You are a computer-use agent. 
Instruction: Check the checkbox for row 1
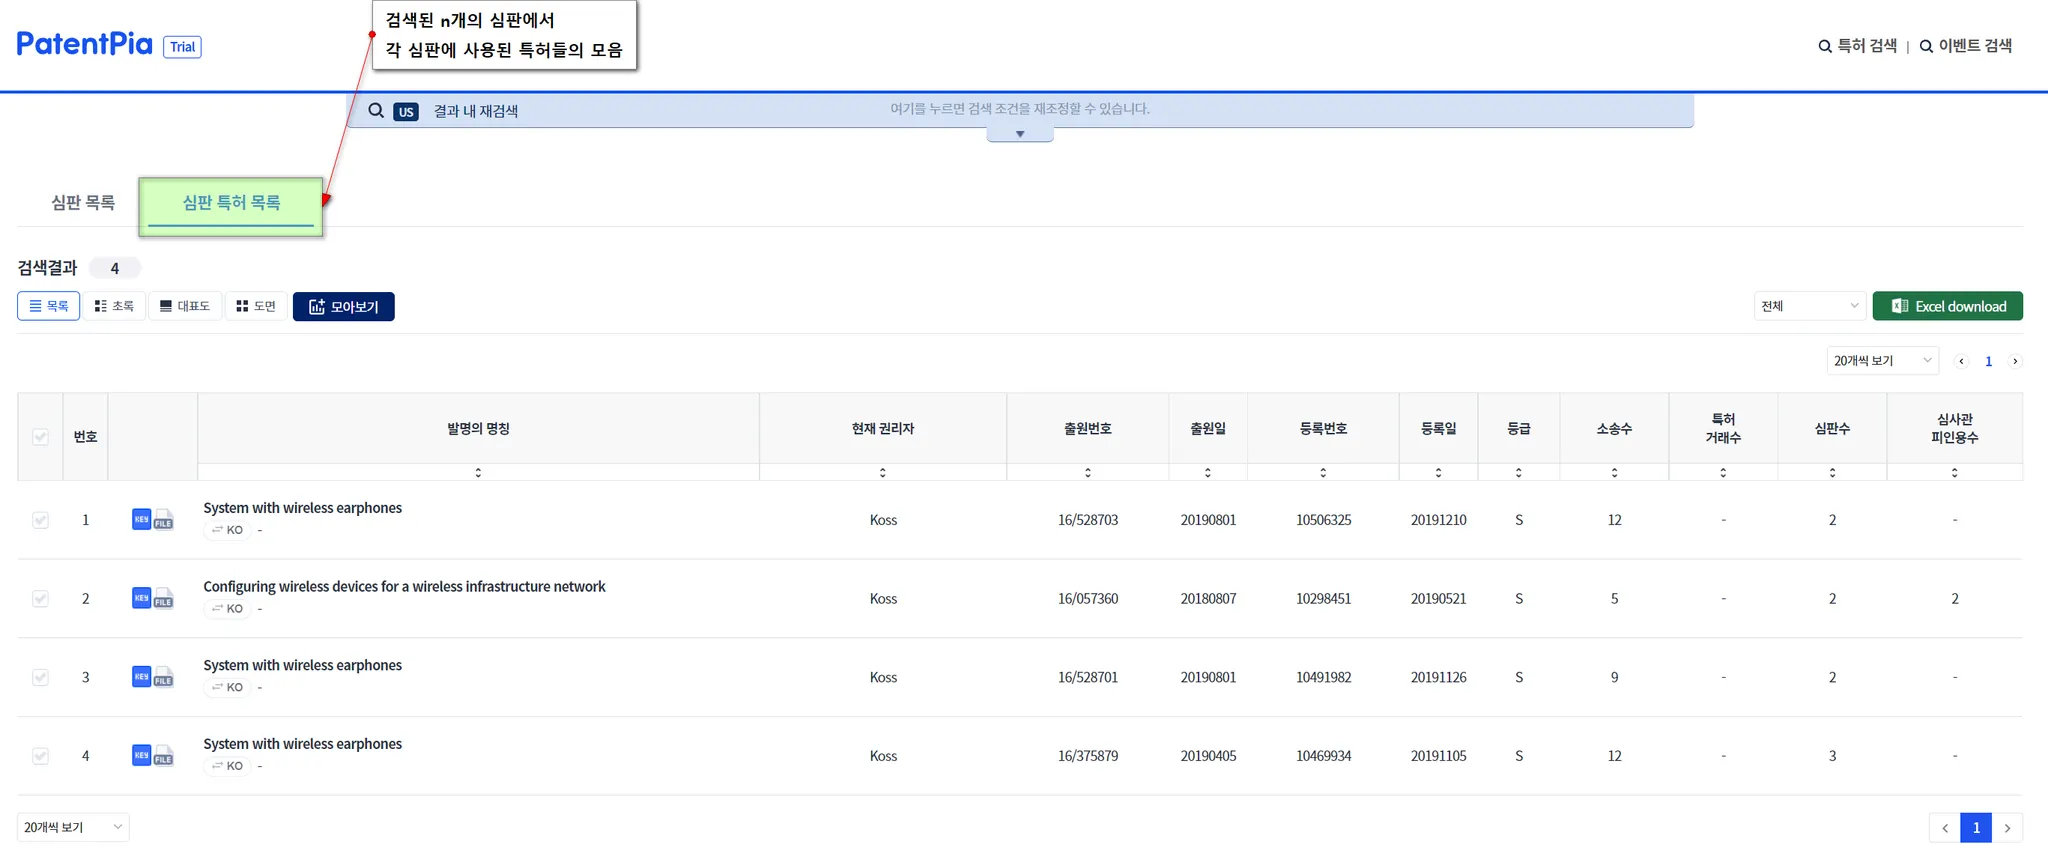coord(41,520)
